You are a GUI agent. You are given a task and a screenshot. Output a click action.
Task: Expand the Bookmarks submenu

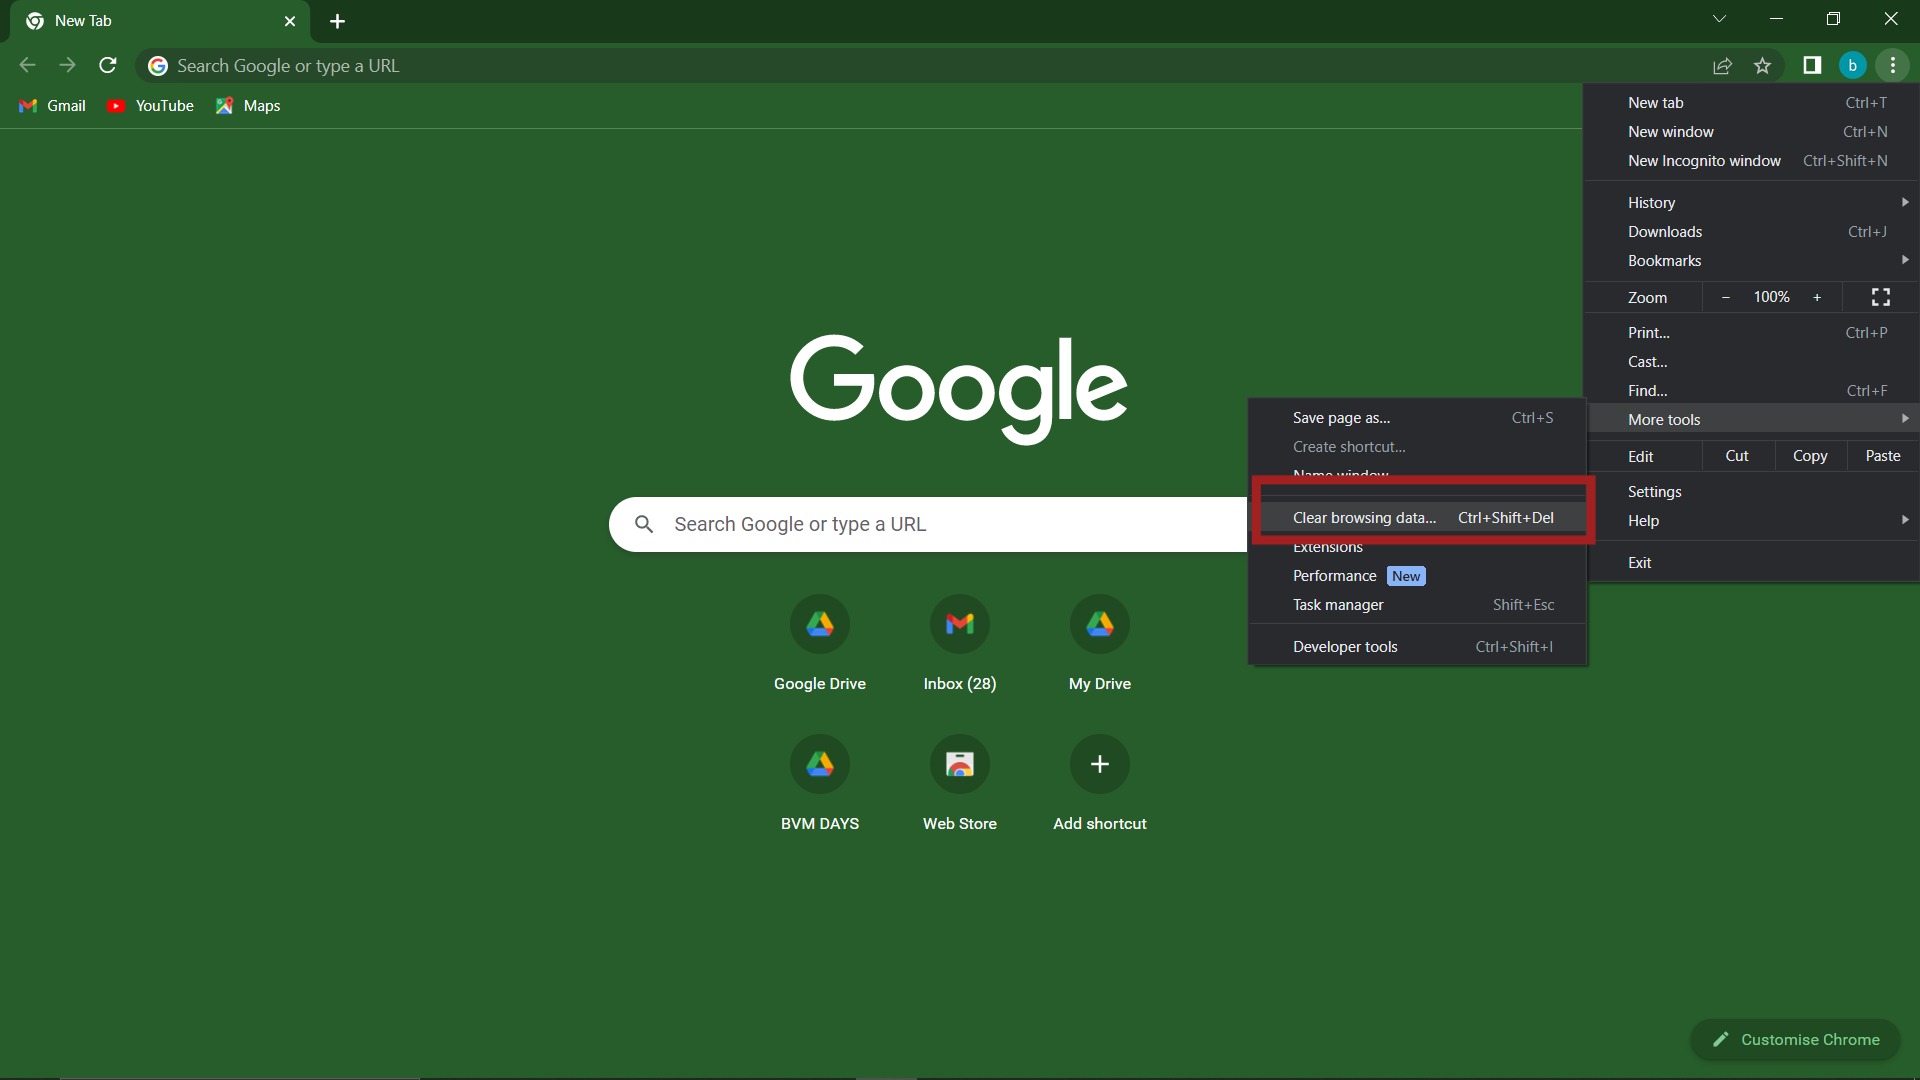[x=1751, y=261]
